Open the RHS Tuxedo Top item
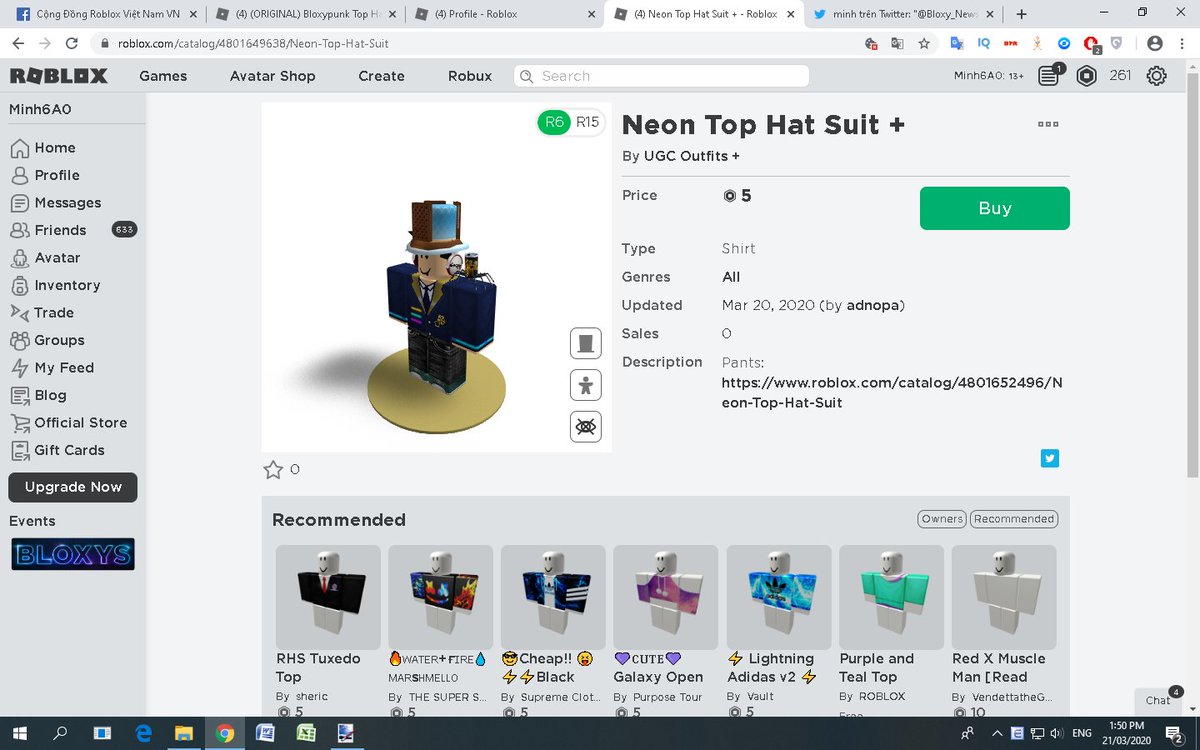Image resolution: width=1200 pixels, height=750 pixels. click(328, 597)
